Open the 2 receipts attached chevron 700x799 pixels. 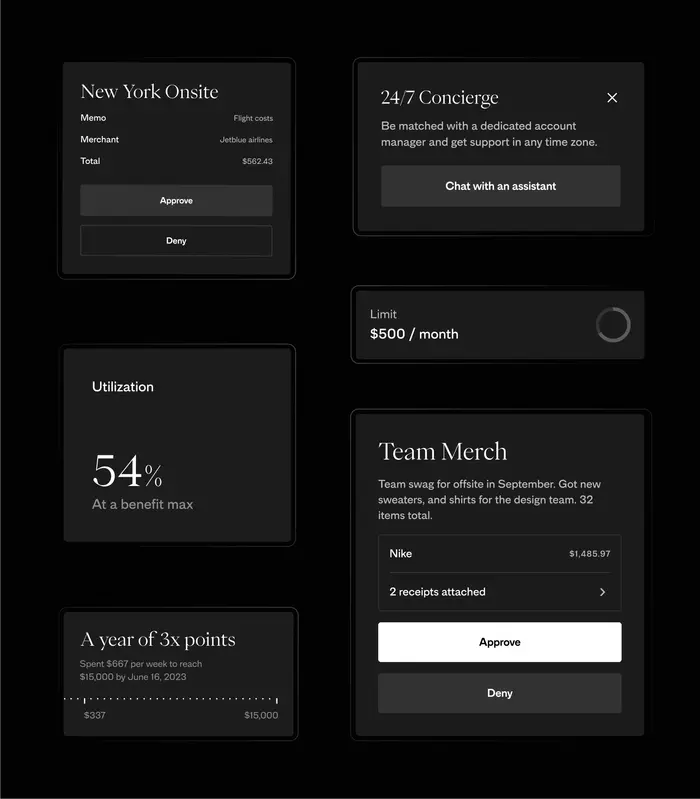pos(603,592)
